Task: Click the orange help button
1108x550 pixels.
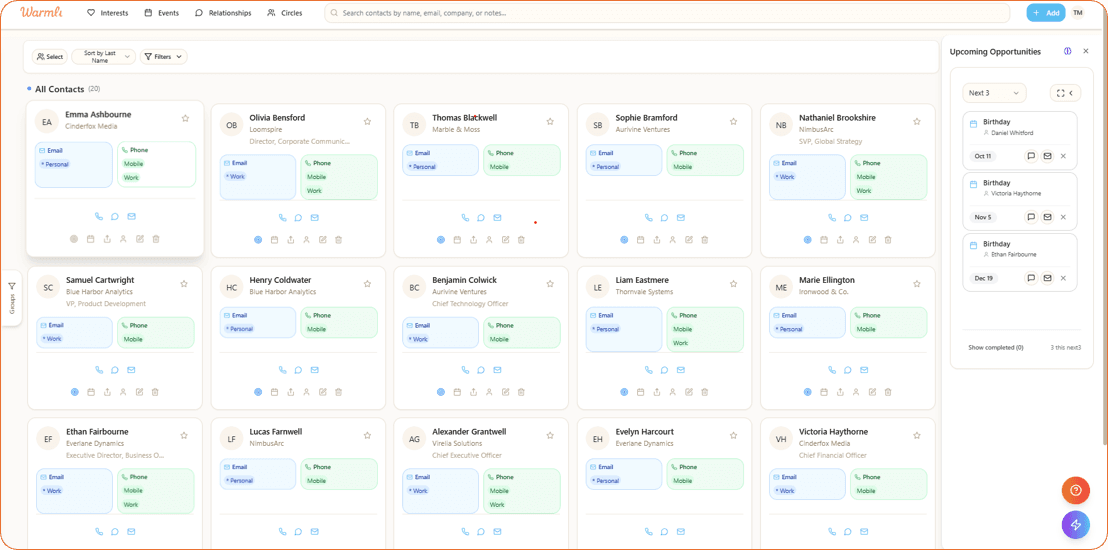Action: (1075, 490)
